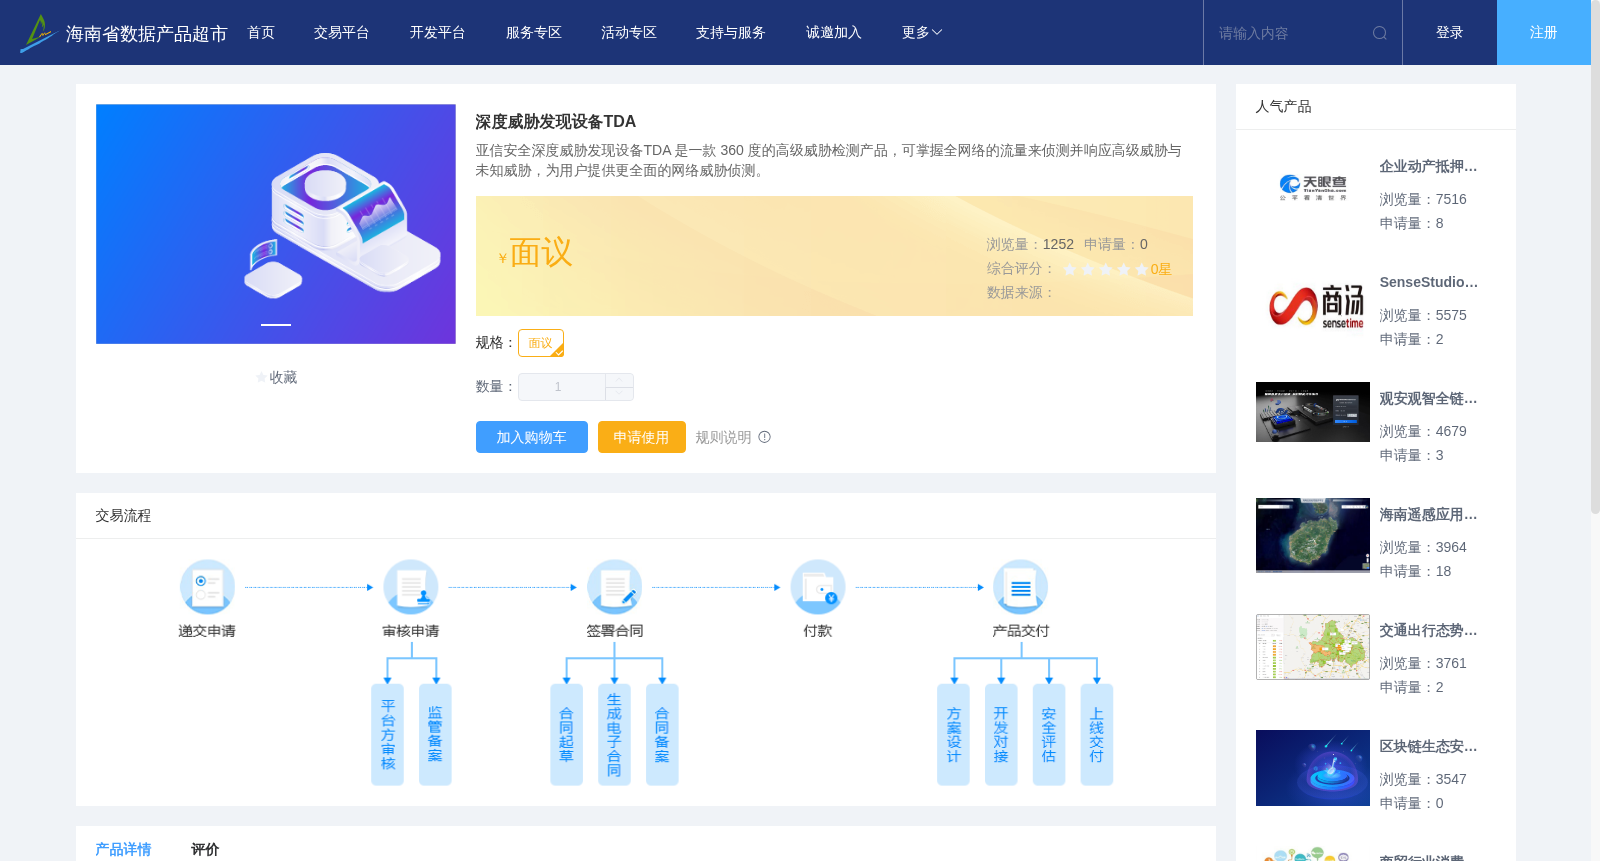Open the 开发平台 nav item

pos(437,33)
